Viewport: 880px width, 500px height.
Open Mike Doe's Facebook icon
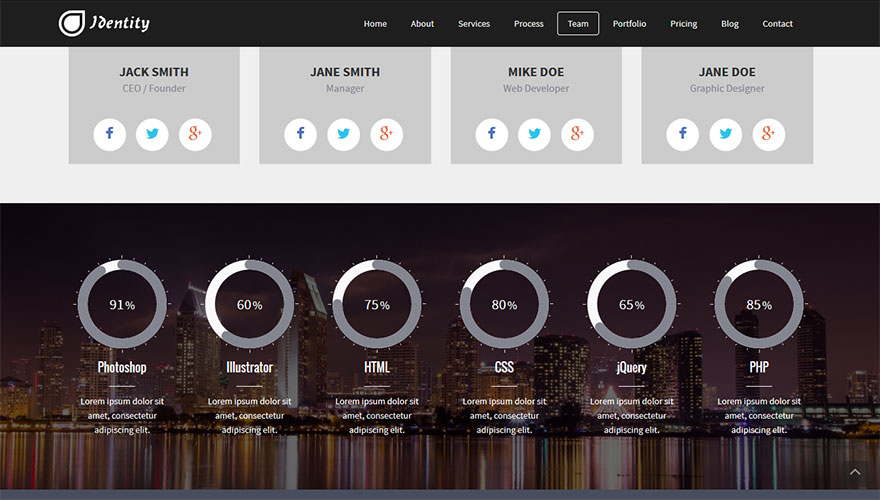492,134
